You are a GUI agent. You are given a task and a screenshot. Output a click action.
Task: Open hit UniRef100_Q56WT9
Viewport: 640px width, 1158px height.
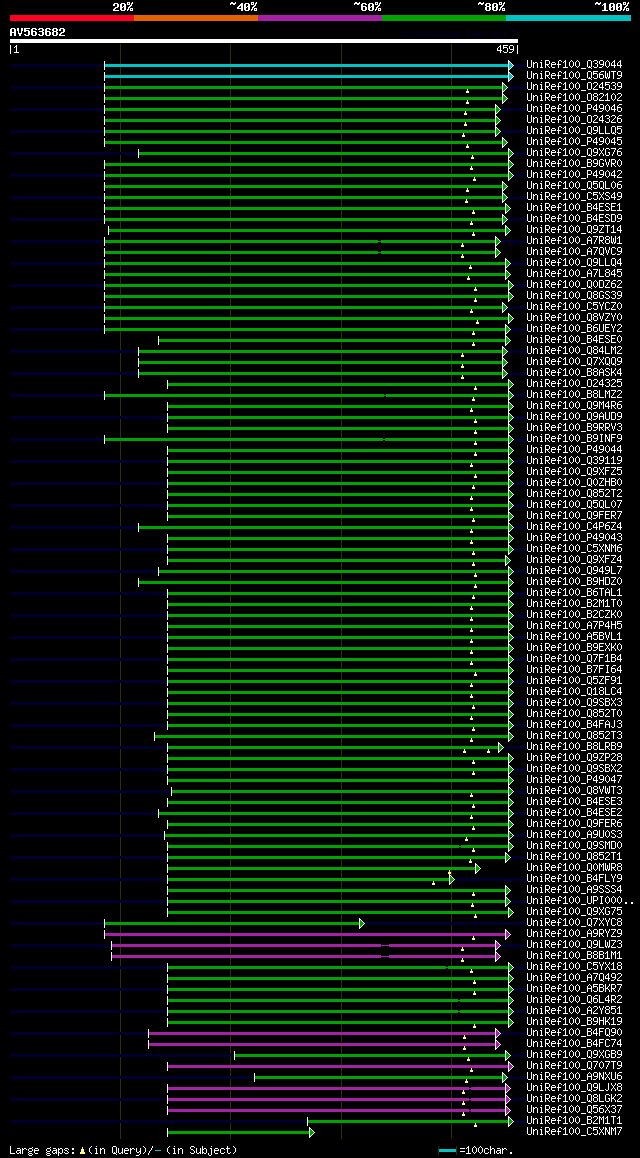pos(574,75)
